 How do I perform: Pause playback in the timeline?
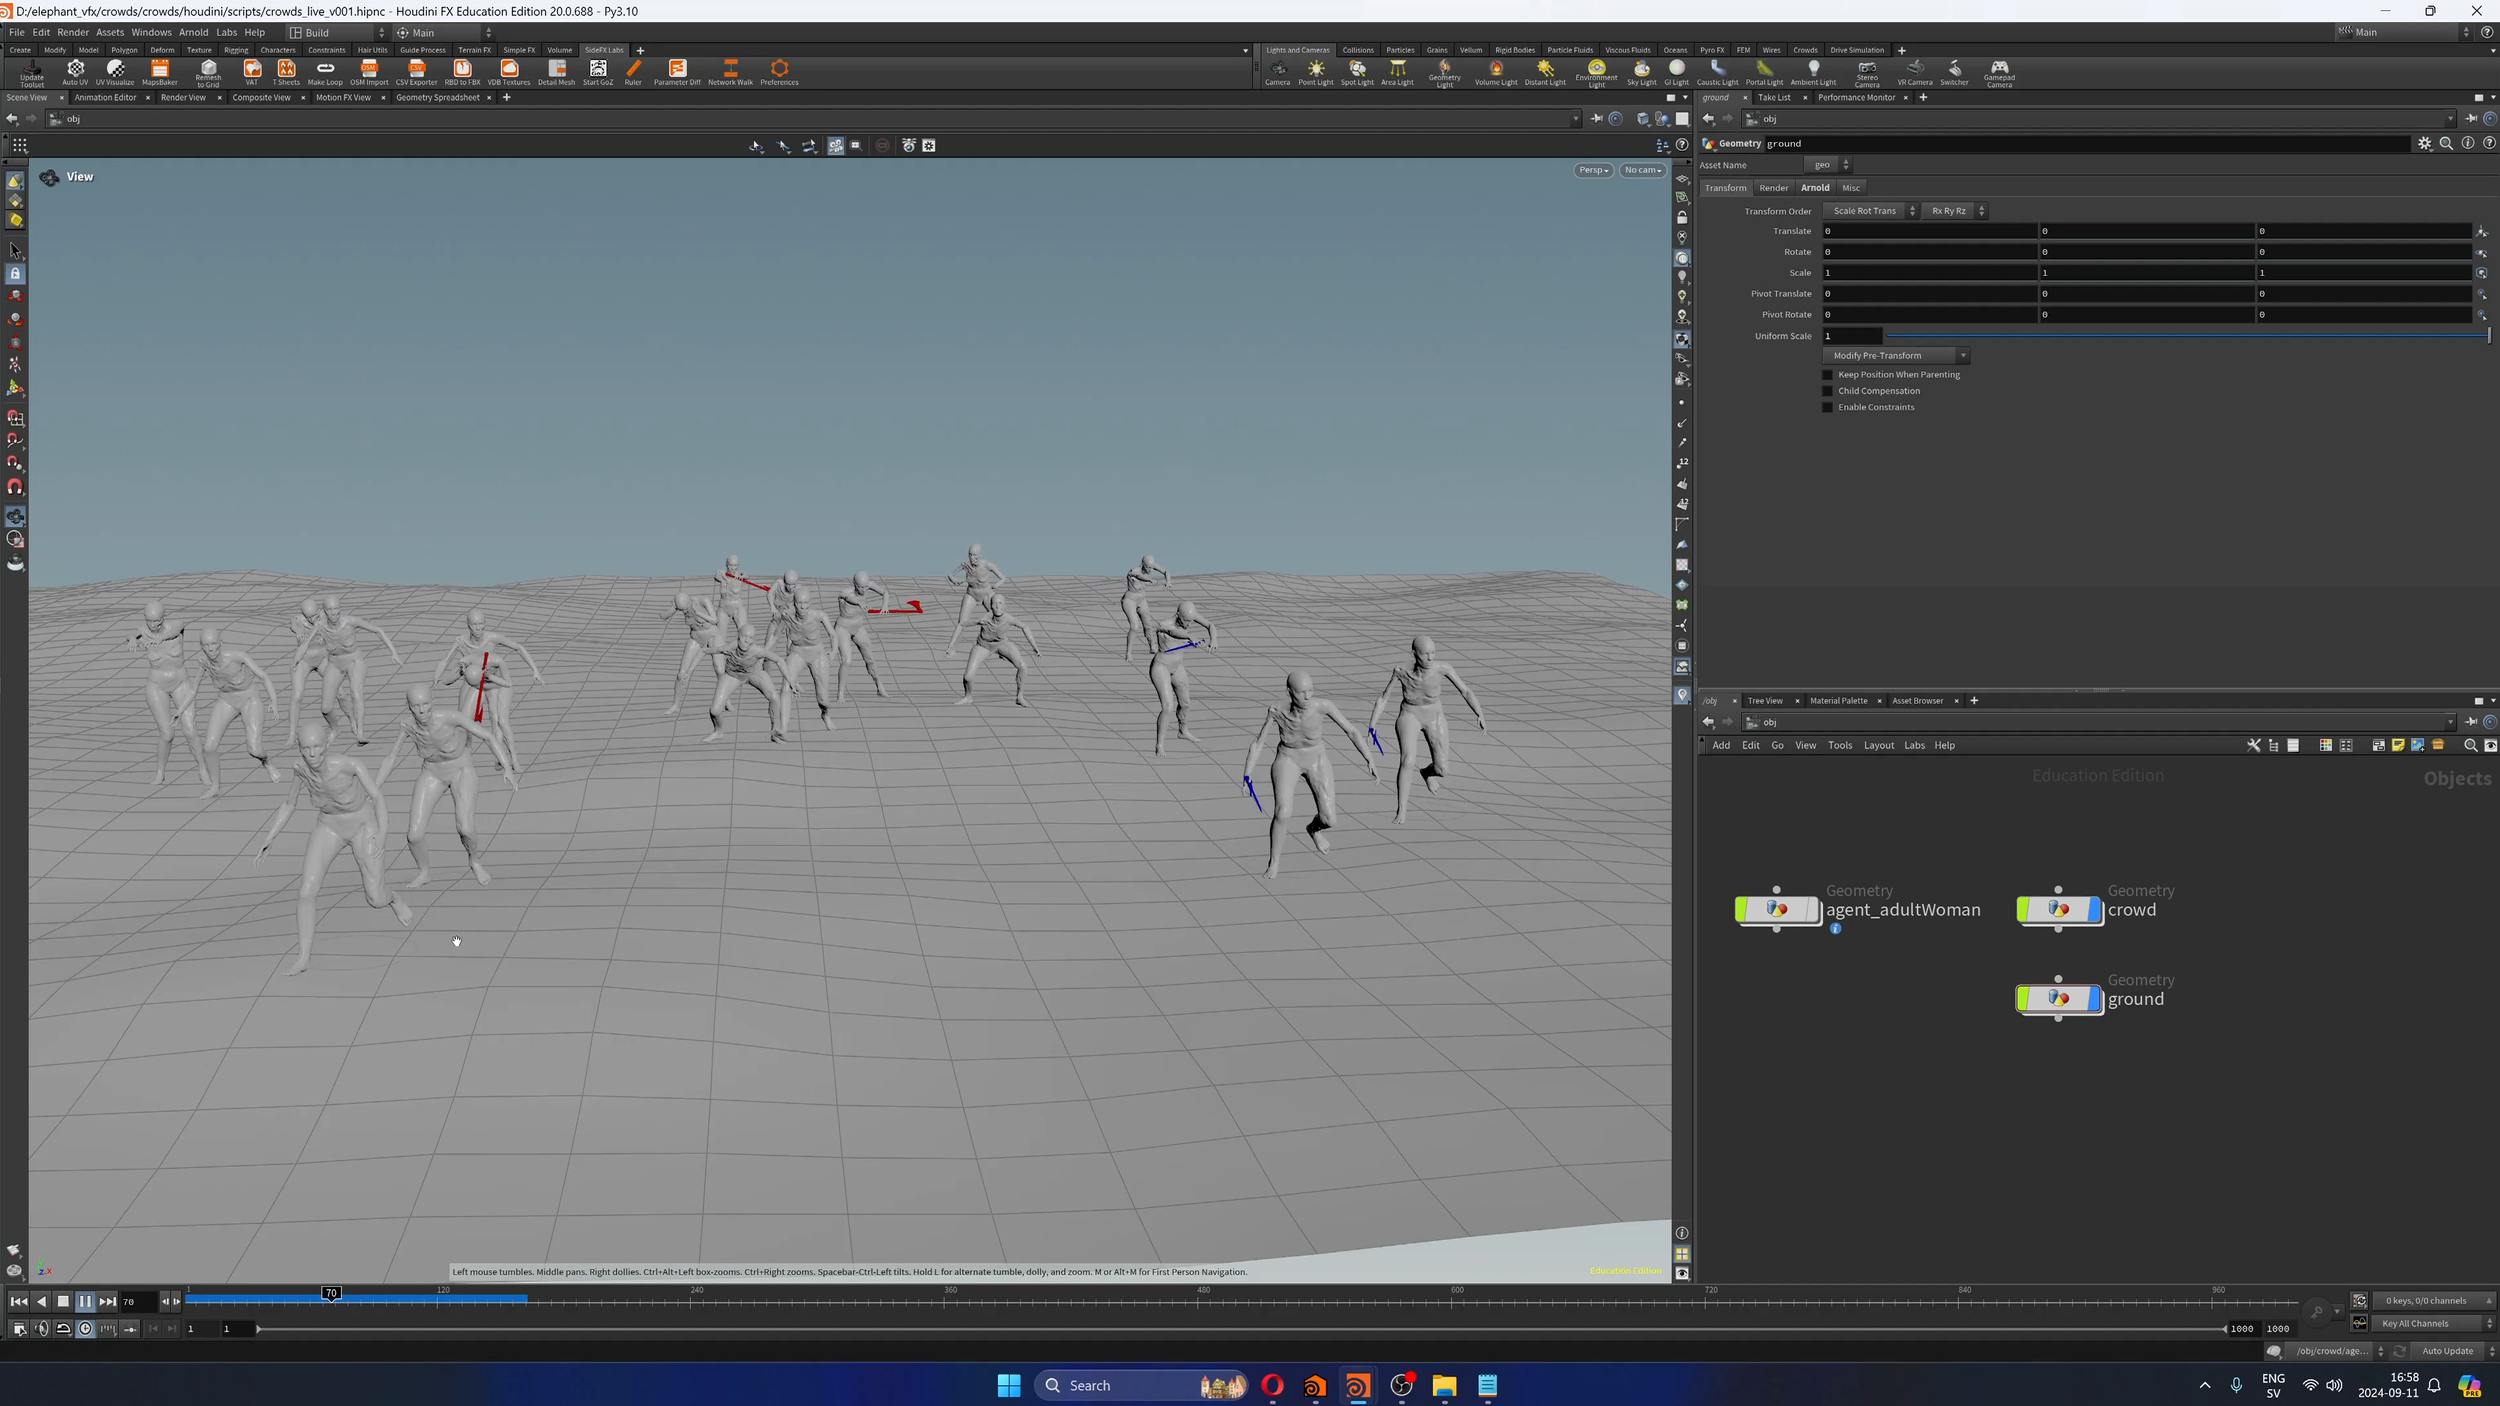click(x=85, y=1301)
